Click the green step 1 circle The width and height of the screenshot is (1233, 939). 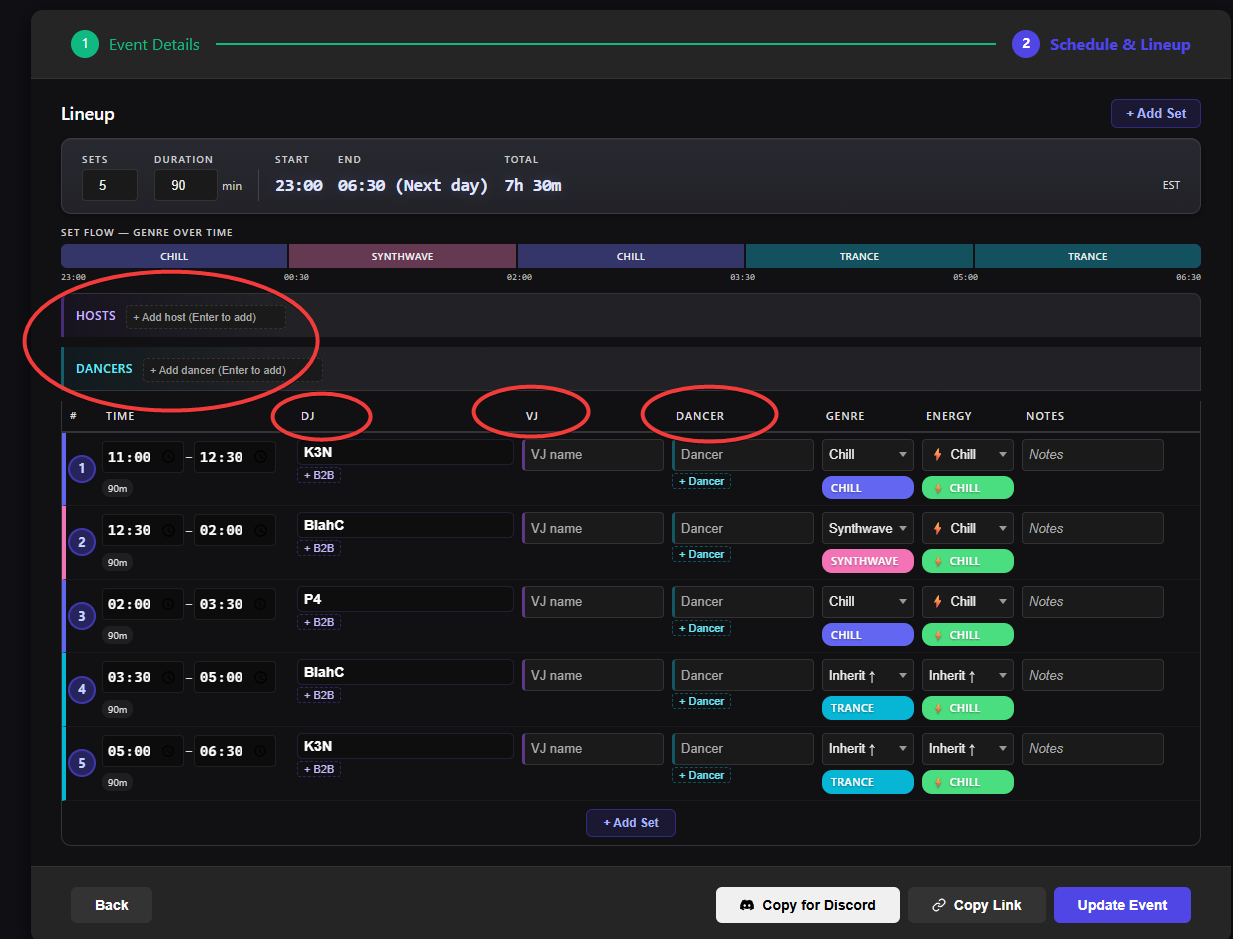pos(85,44)
